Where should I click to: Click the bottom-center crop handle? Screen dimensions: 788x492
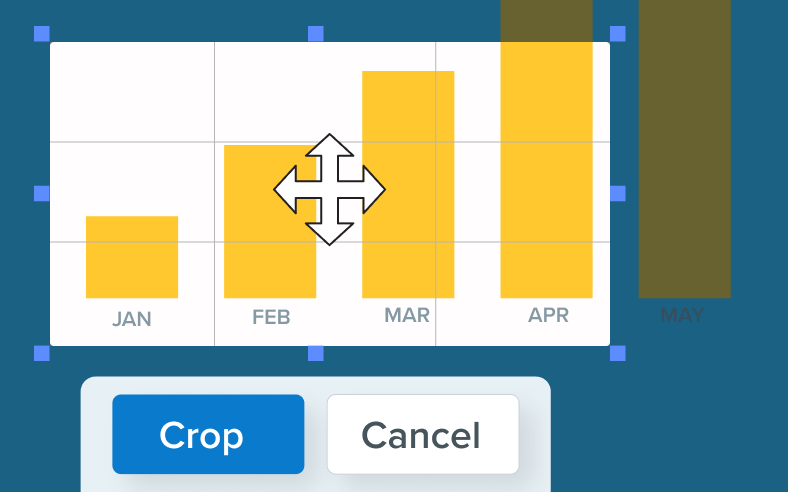[316, 353]
